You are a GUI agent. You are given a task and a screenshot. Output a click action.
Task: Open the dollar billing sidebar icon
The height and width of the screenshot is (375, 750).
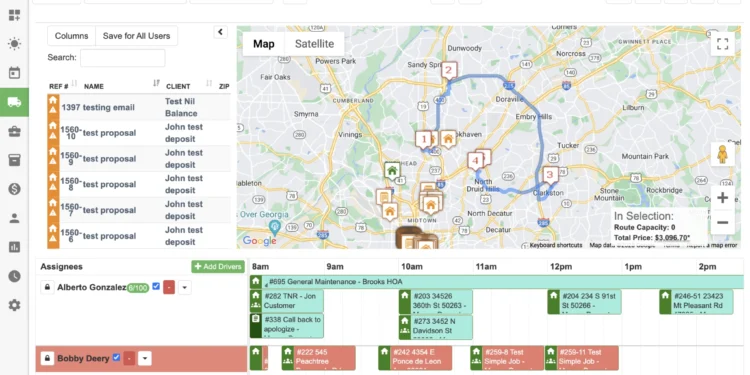click(x=14, y=189)
